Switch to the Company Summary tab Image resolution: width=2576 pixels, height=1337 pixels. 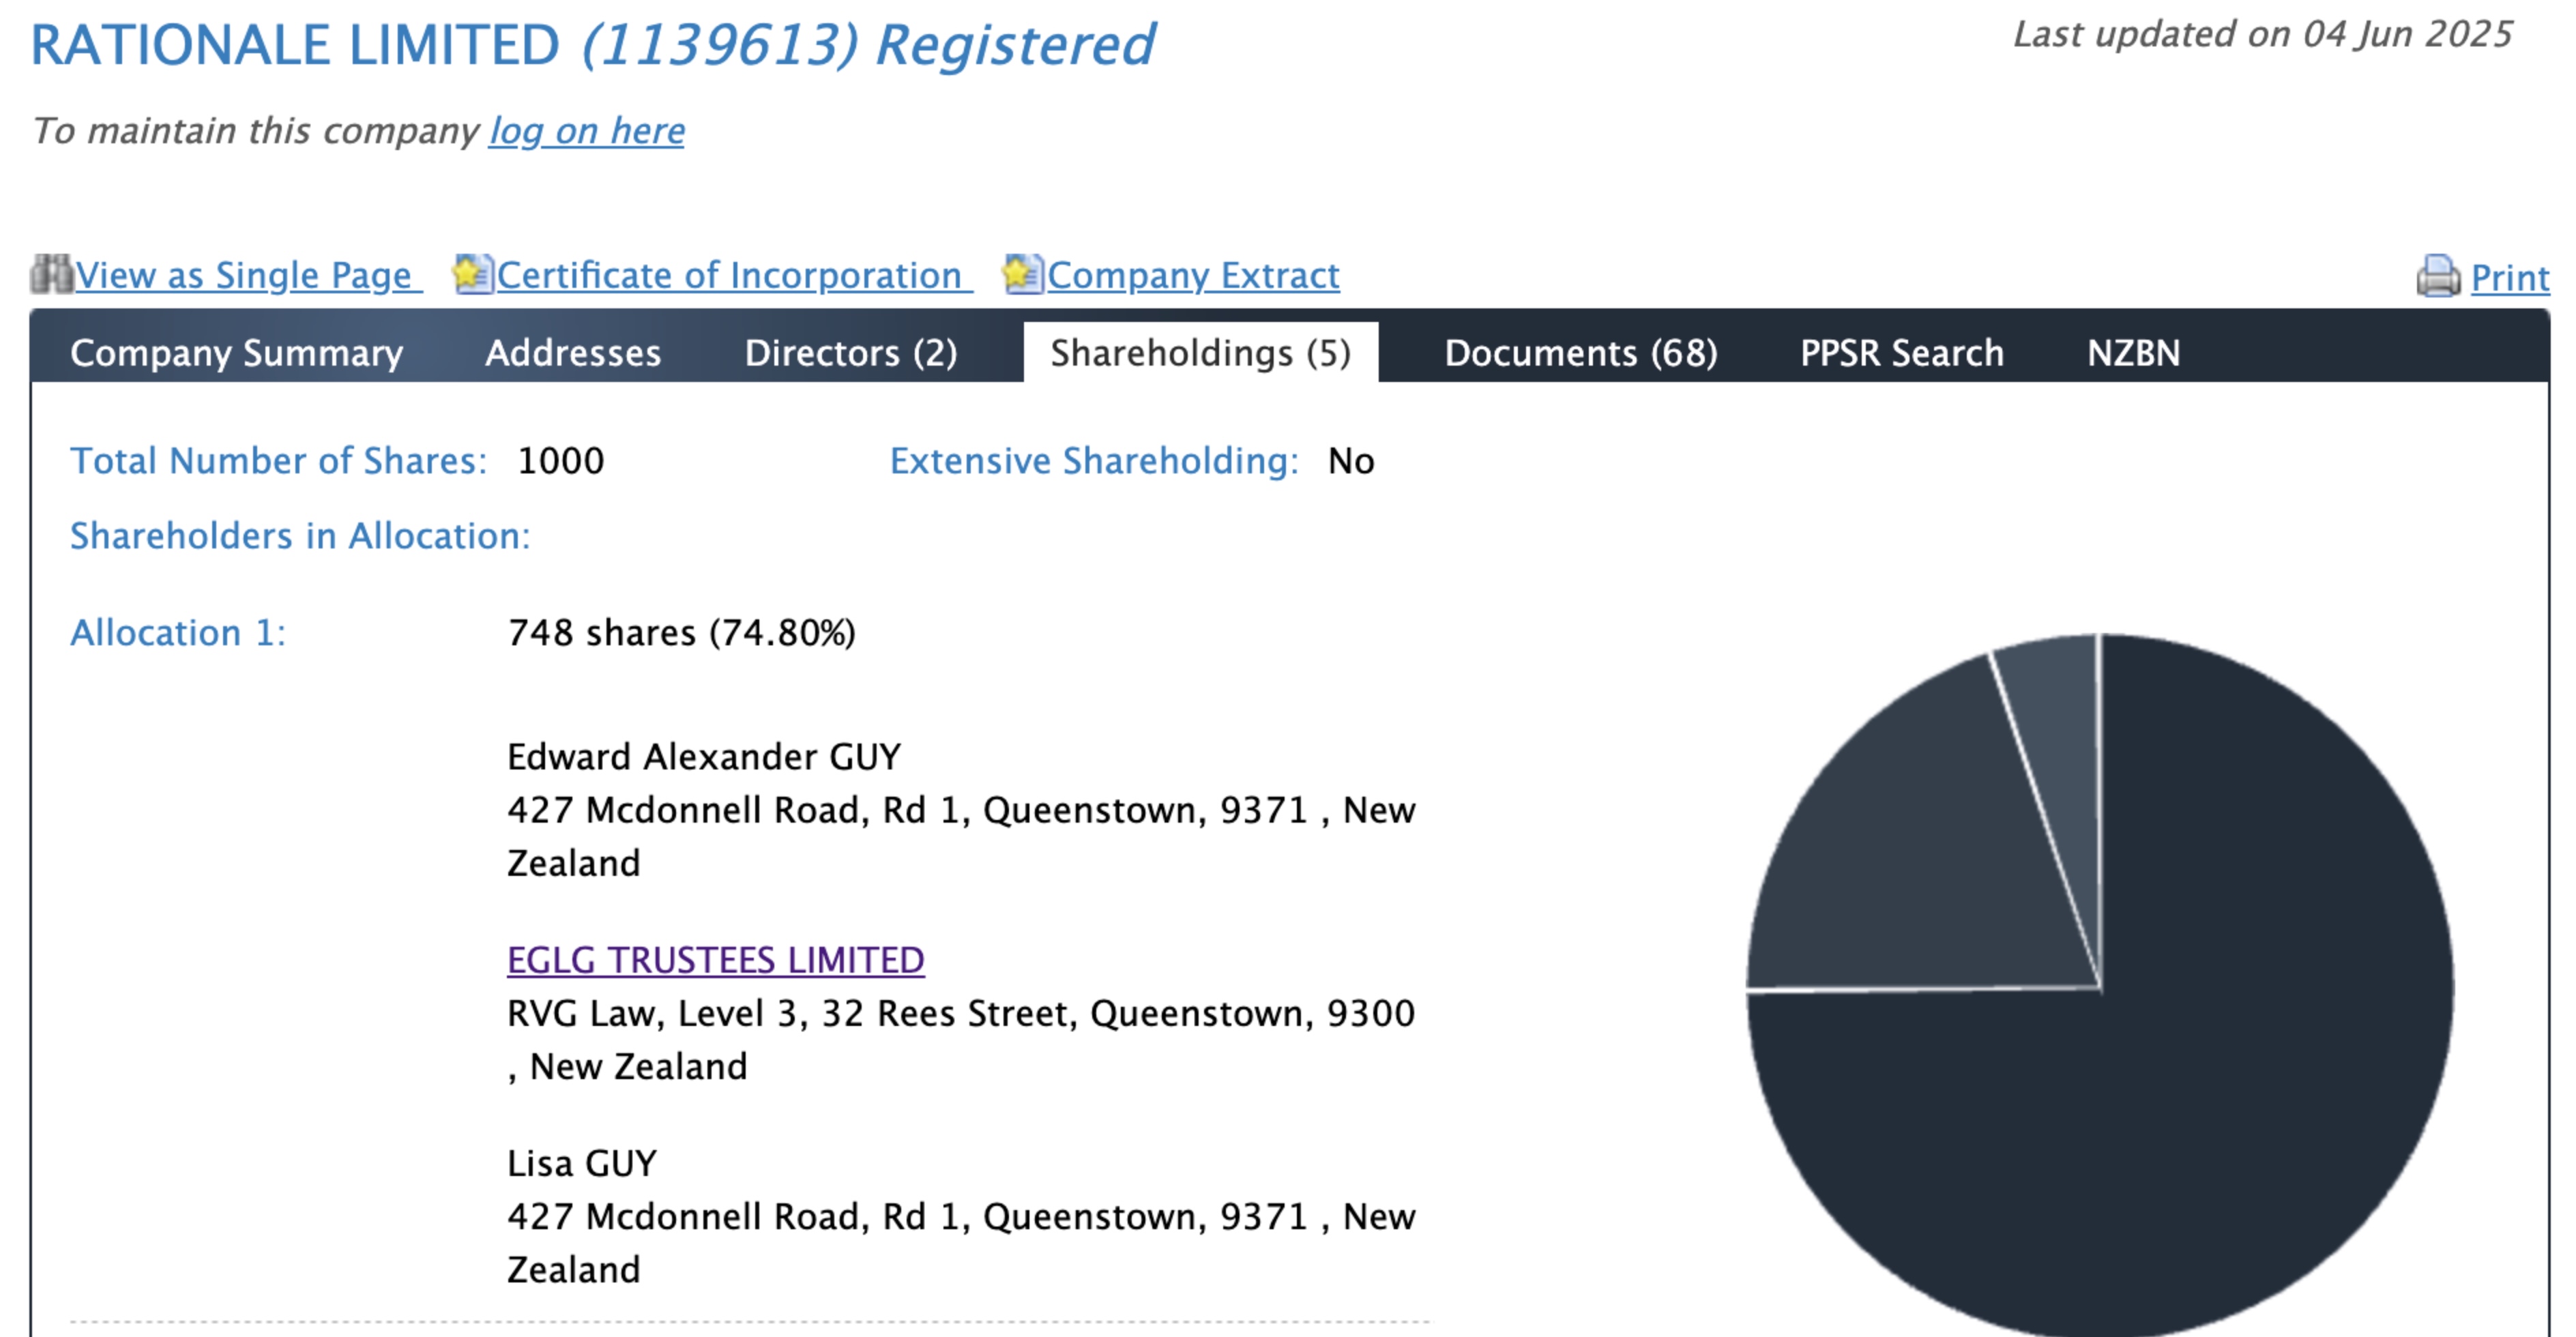pos(236,353)
